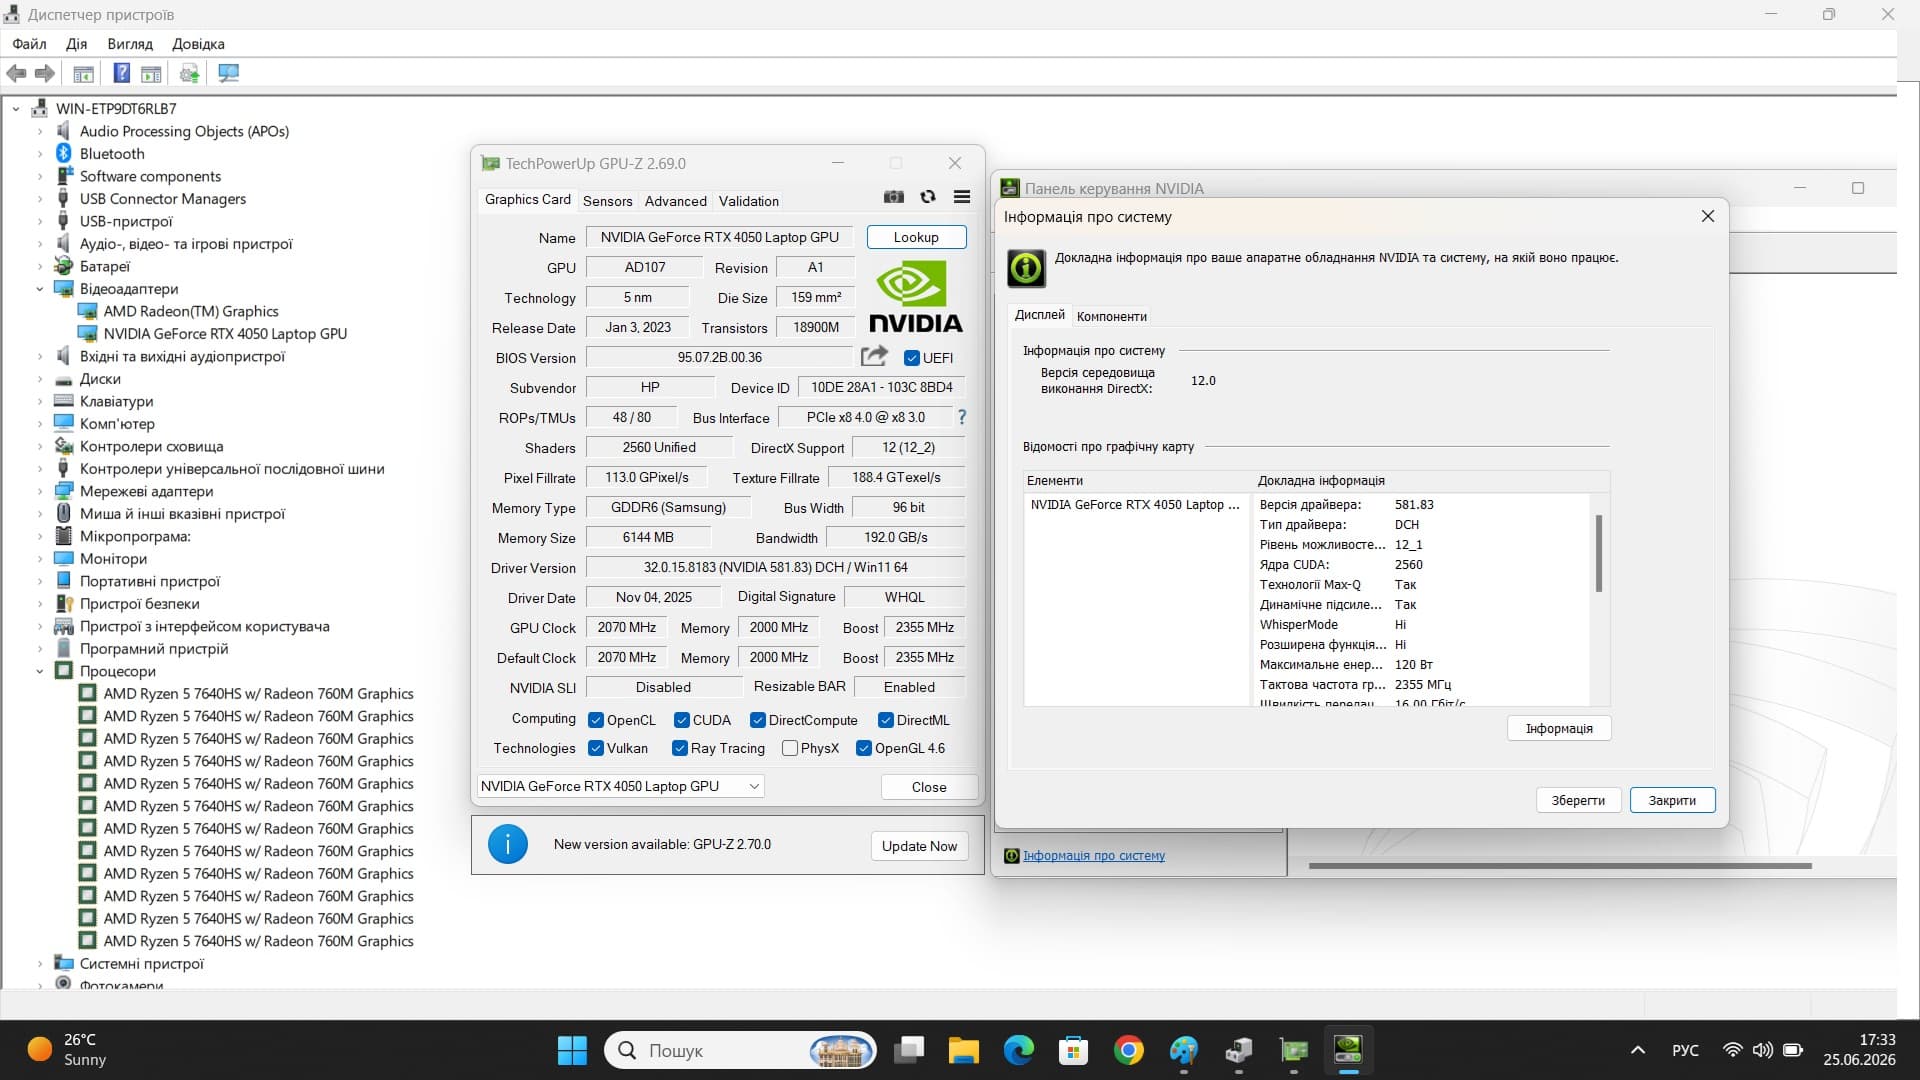Image resolution: width=1920 pixels, height=1080 pixels.
Task: Collapse the Процесори tree node
Action: pos(40,671)
